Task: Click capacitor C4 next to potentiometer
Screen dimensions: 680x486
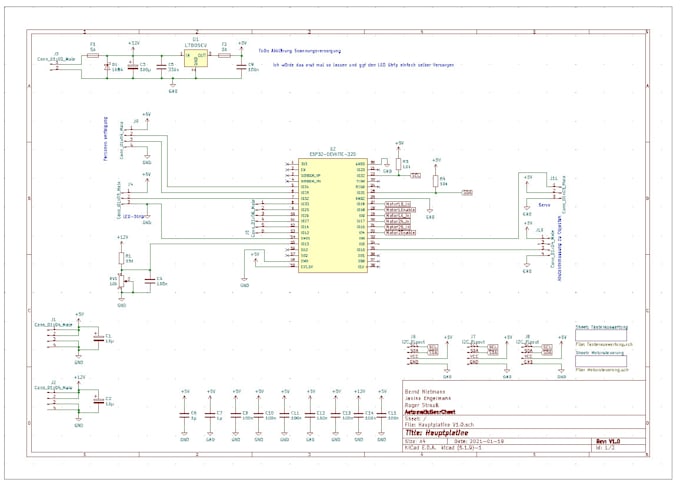Action: coord(150,281)
